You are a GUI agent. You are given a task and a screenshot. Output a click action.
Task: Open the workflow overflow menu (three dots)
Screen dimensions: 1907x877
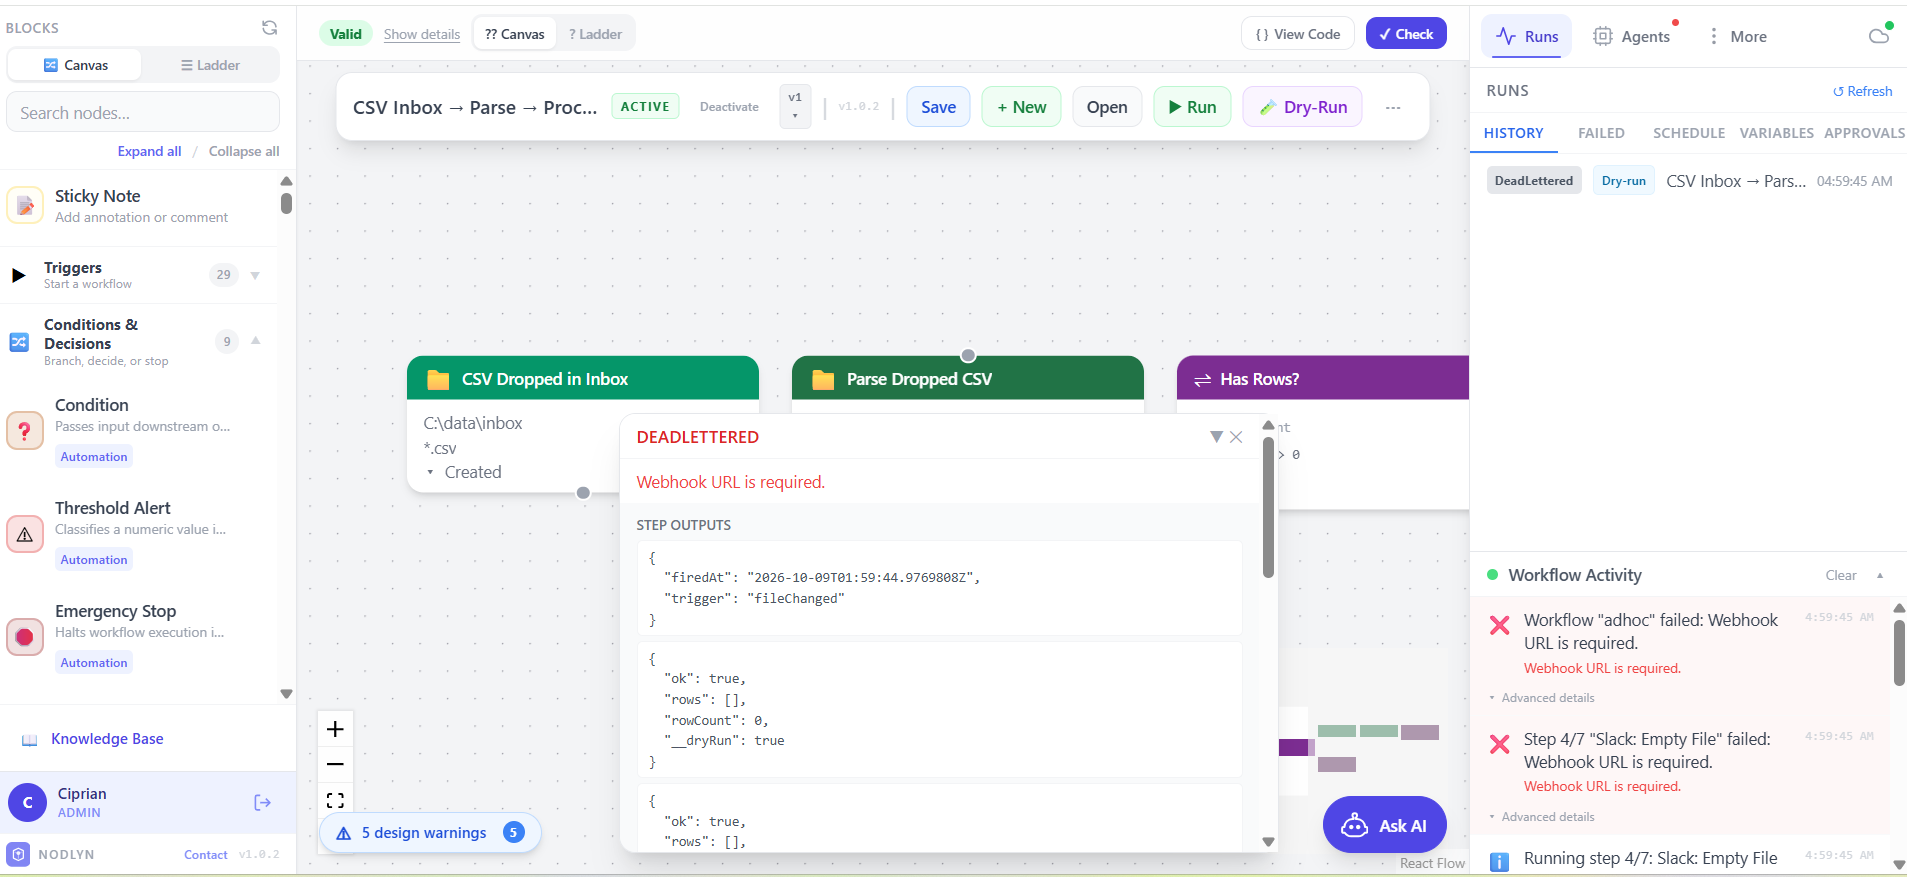1393,107
